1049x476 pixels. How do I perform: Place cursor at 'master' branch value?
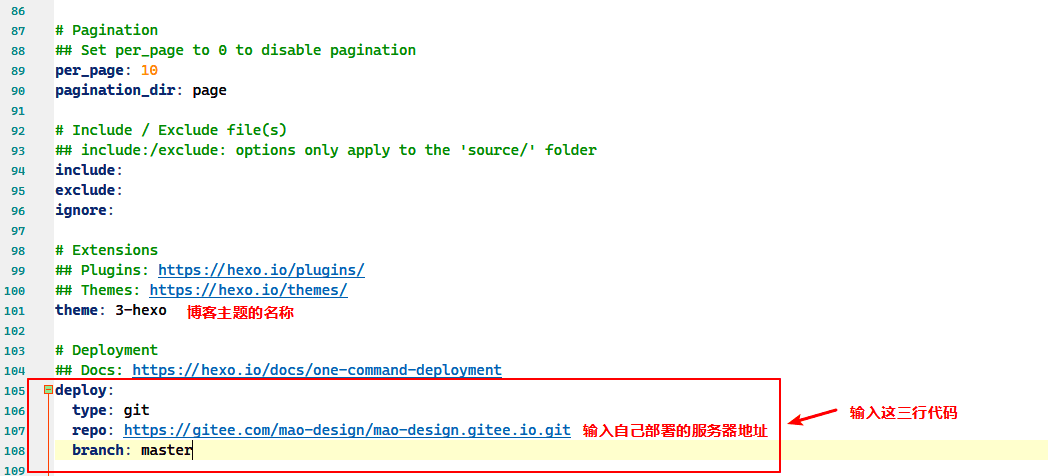(167, 450)
